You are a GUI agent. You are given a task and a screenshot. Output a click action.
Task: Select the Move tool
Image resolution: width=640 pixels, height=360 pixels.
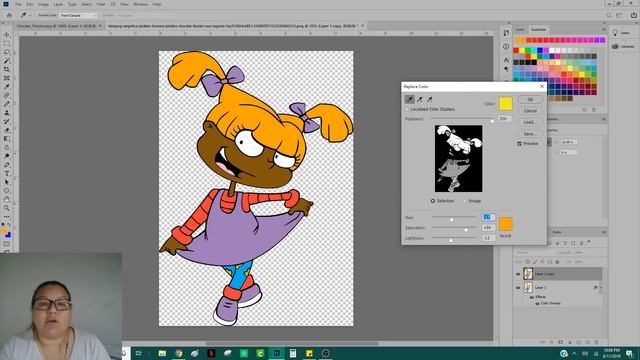coord(7,35)
